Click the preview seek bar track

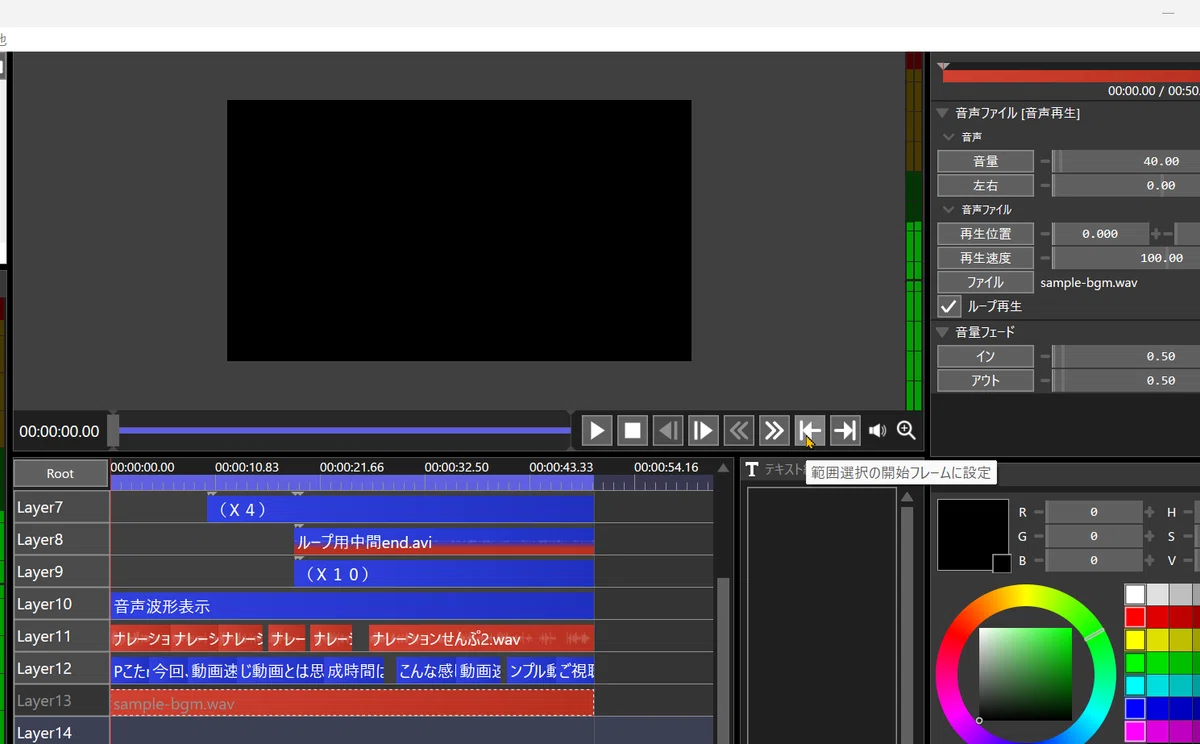point(344,431)
